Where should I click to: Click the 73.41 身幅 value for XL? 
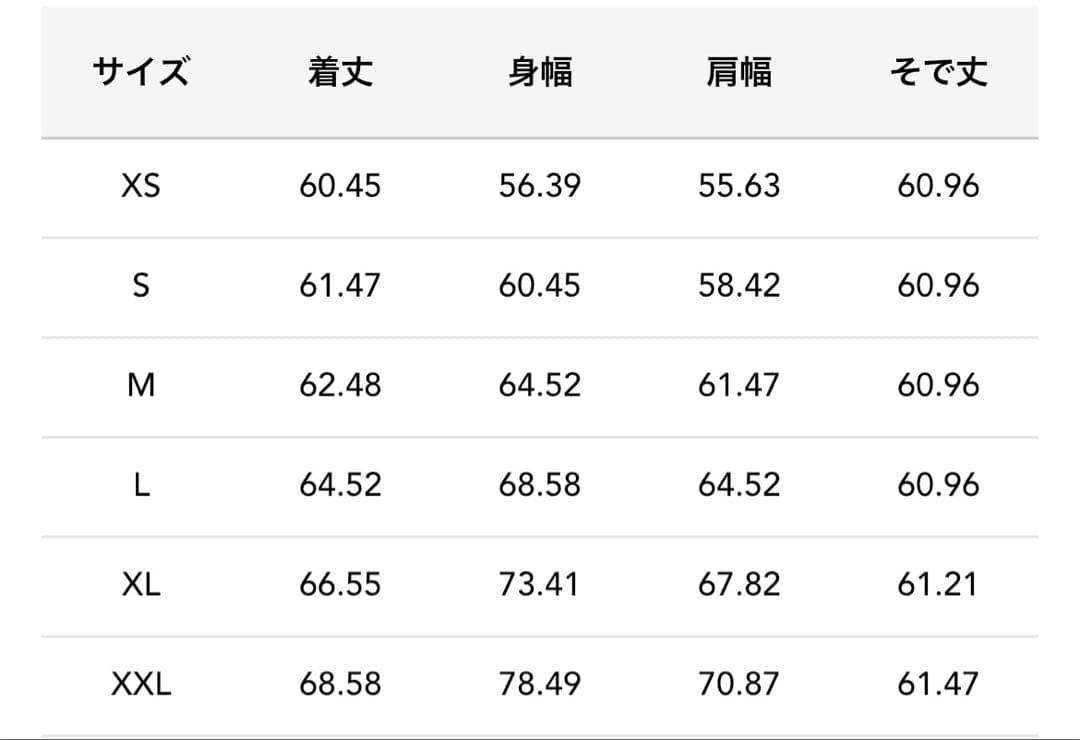pyautogui.click(x=540, y=584)
